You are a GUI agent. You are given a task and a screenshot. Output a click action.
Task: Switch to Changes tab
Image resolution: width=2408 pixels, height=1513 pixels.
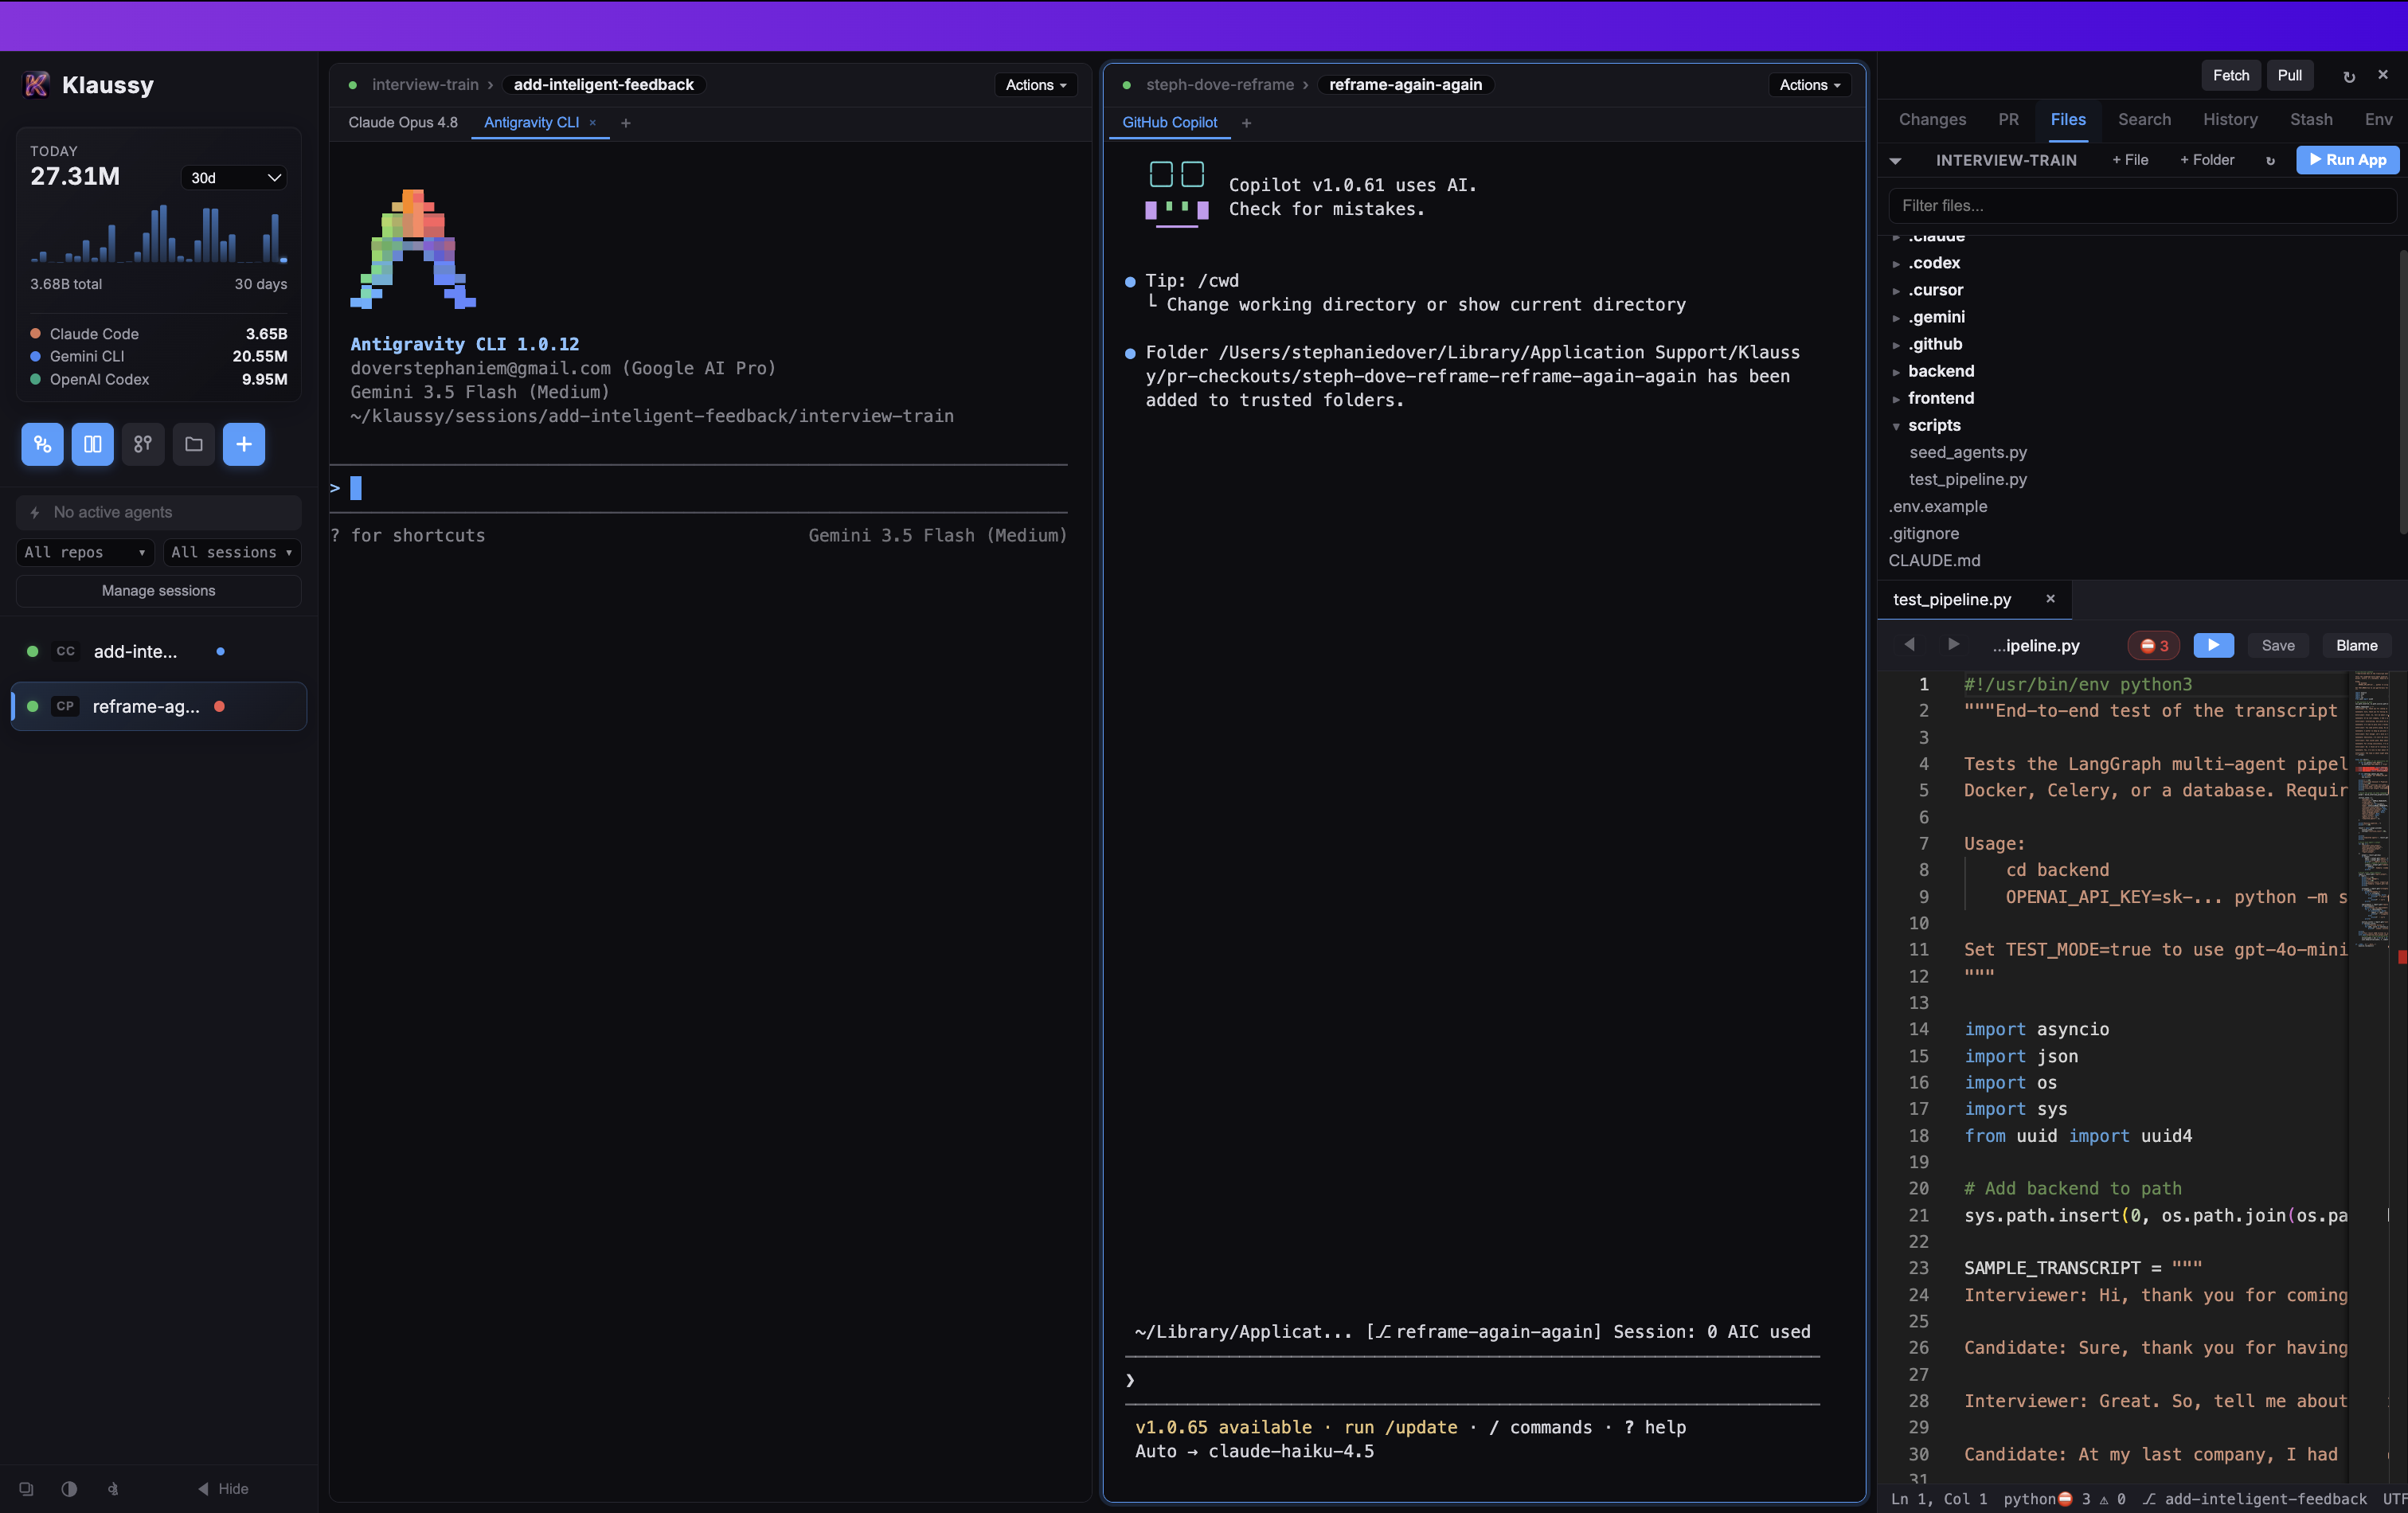coord(1932,119)
